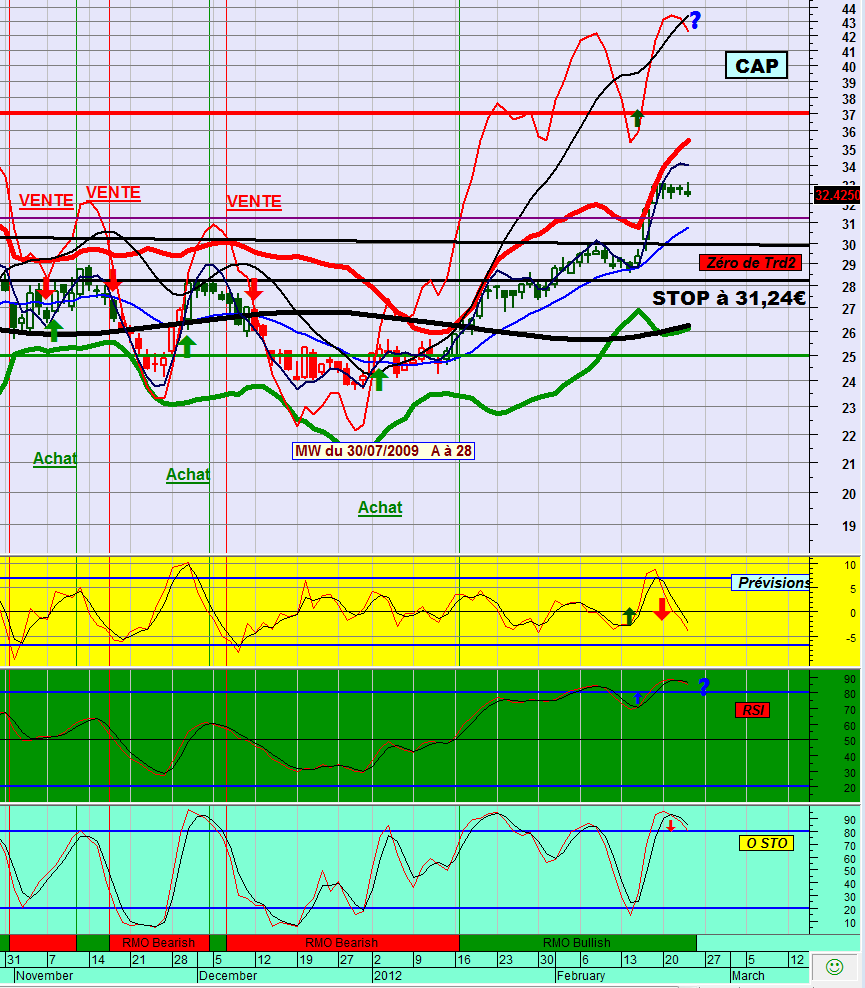Click the green up arrow in the Prévisions panel
Viewport: 865px width, 988px height.
[629, 616]
